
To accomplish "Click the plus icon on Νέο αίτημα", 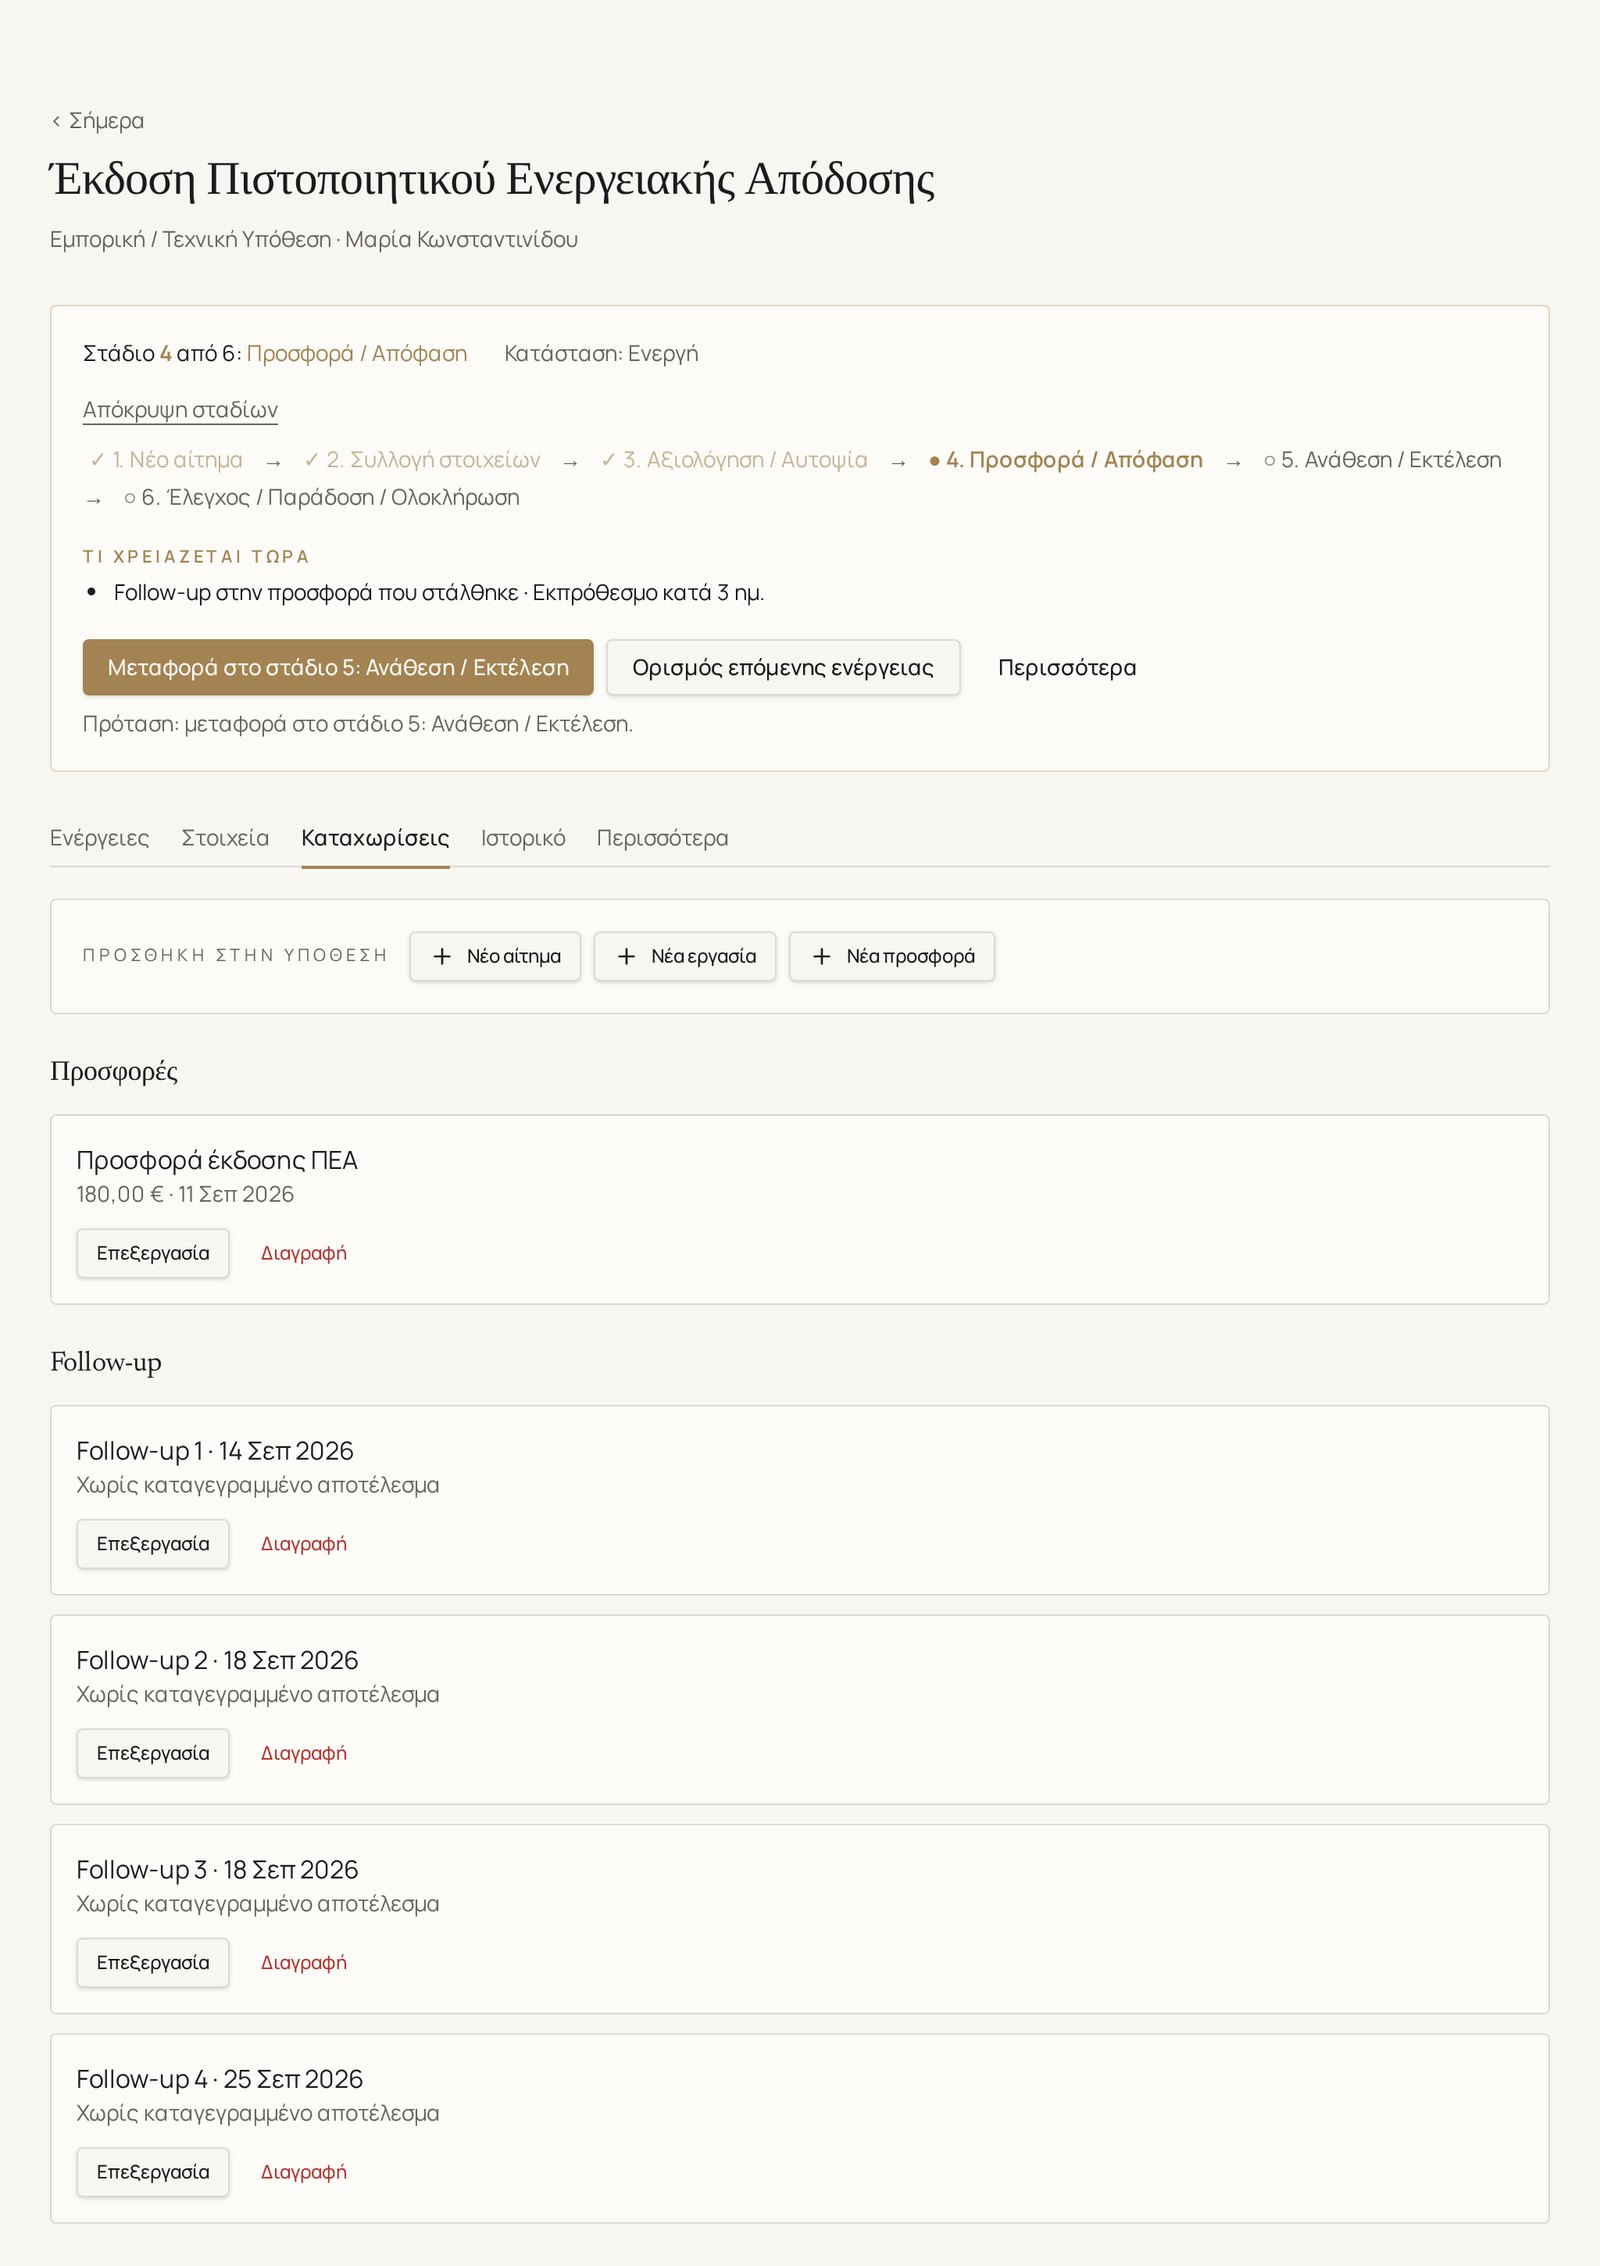I will pyautogui.click(x=442, y=956).
